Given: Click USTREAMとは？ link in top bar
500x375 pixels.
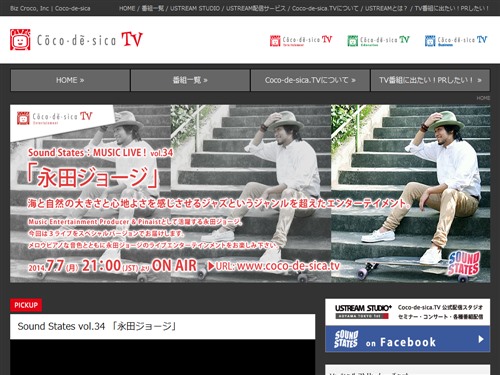Looking at the screenshot, I should tap(386, 8).
